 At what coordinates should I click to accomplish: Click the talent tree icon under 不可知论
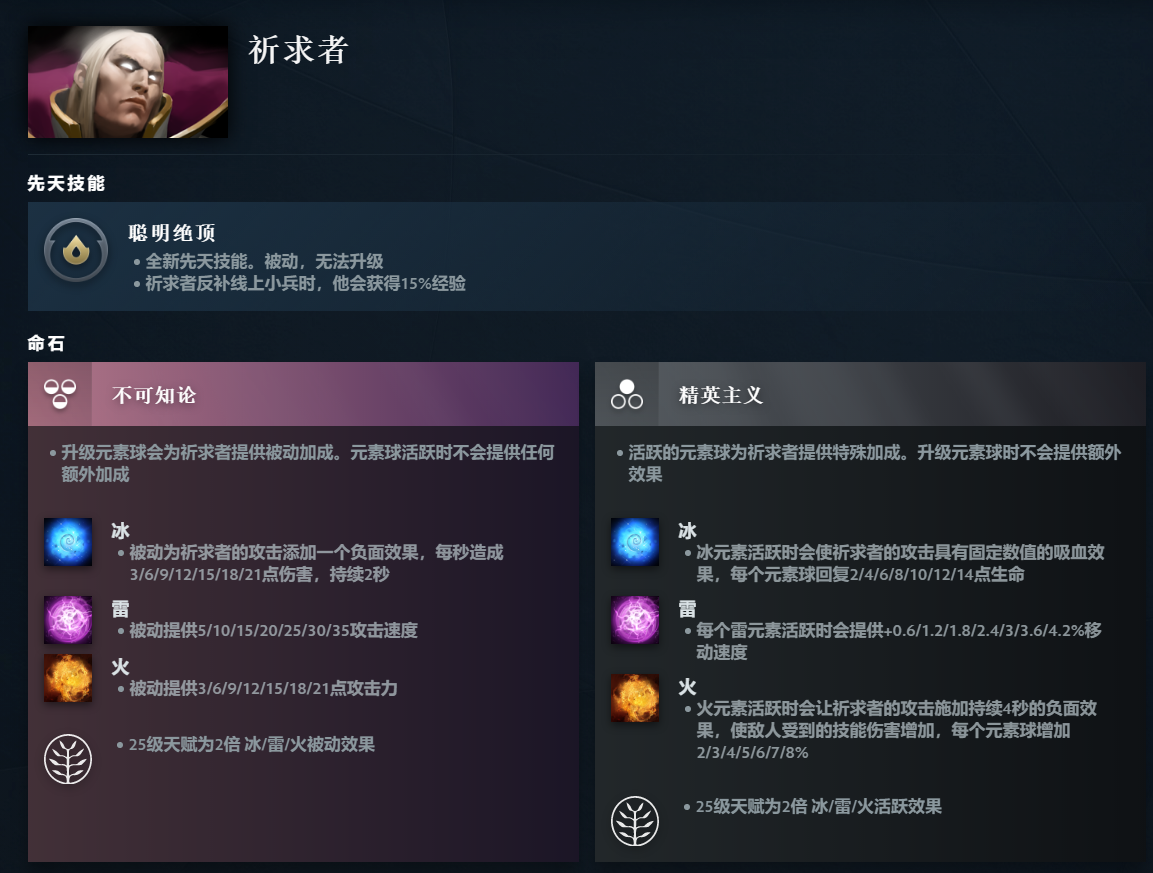pyautogui.click(x=68, y=759)
